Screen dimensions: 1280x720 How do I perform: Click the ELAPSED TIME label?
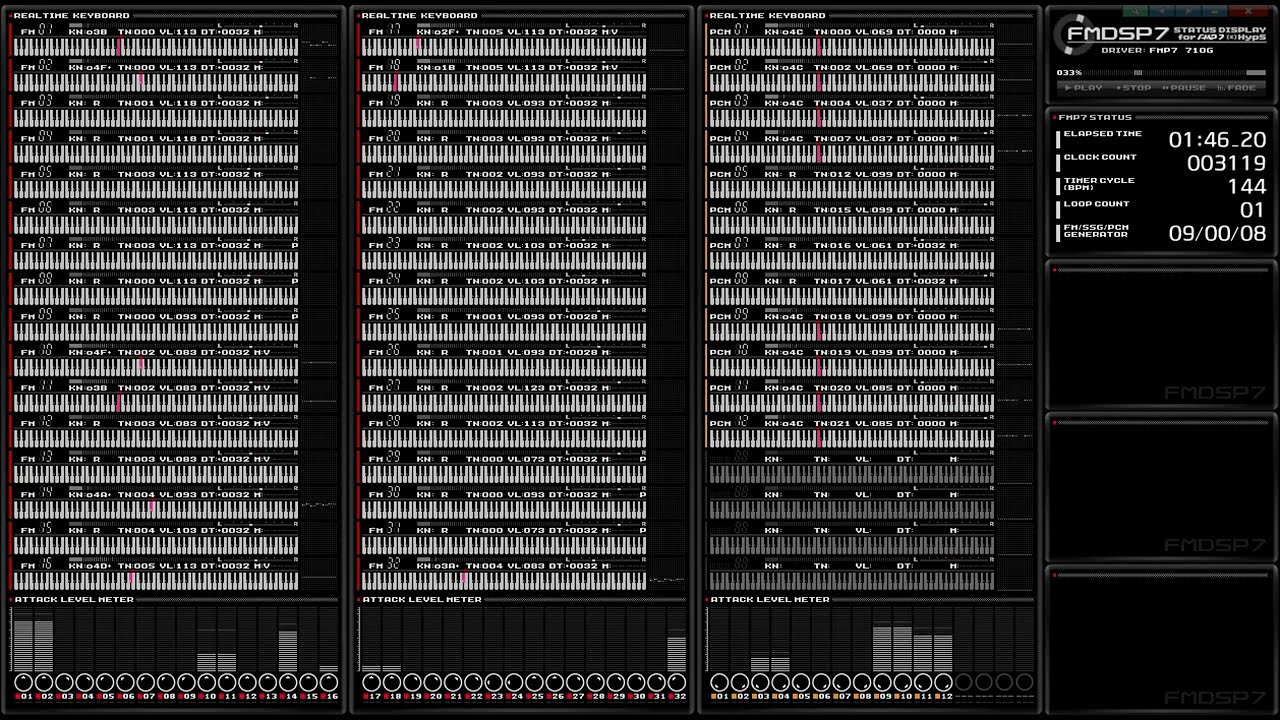[1102, 134]
